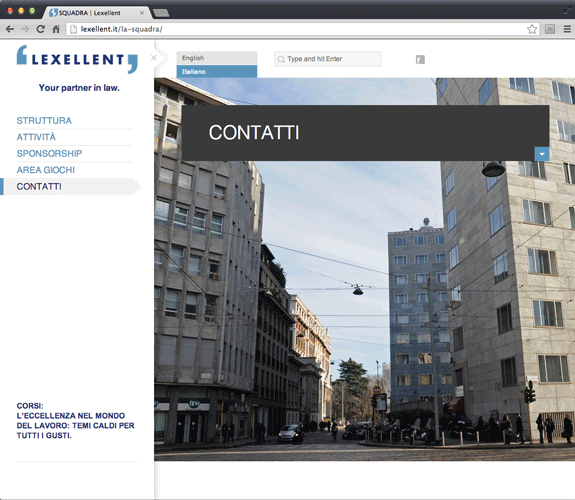Viewport: 575px width, 500px height.
Task: Open the STRUTTURA menu item
Action: coord(44,121)
